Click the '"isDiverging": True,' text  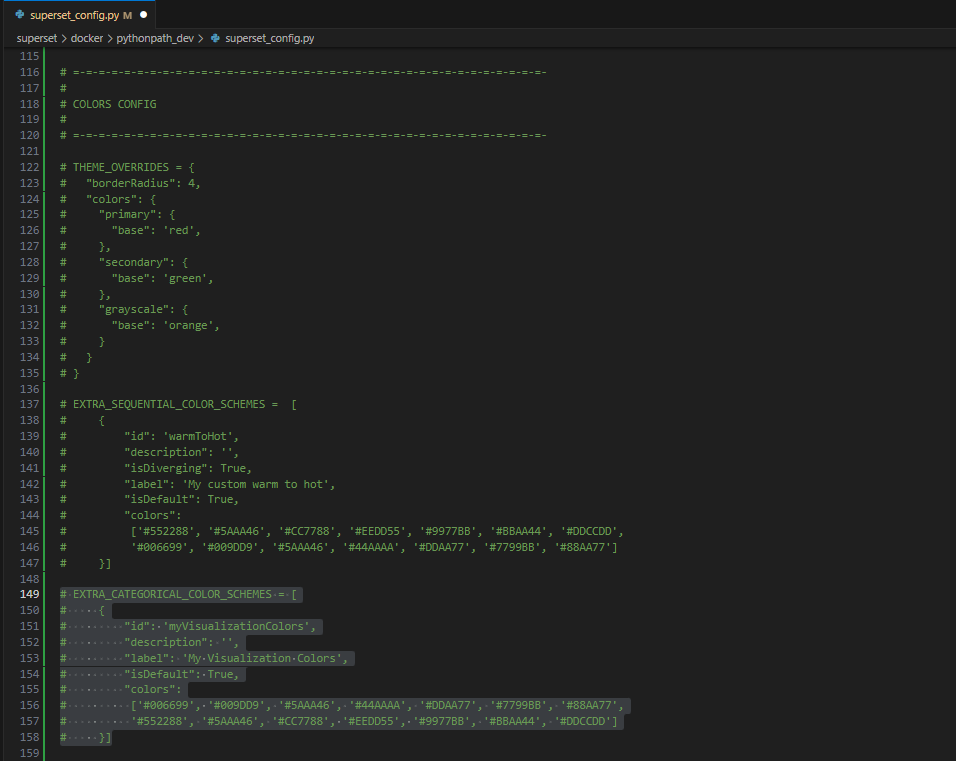point(188,468)
